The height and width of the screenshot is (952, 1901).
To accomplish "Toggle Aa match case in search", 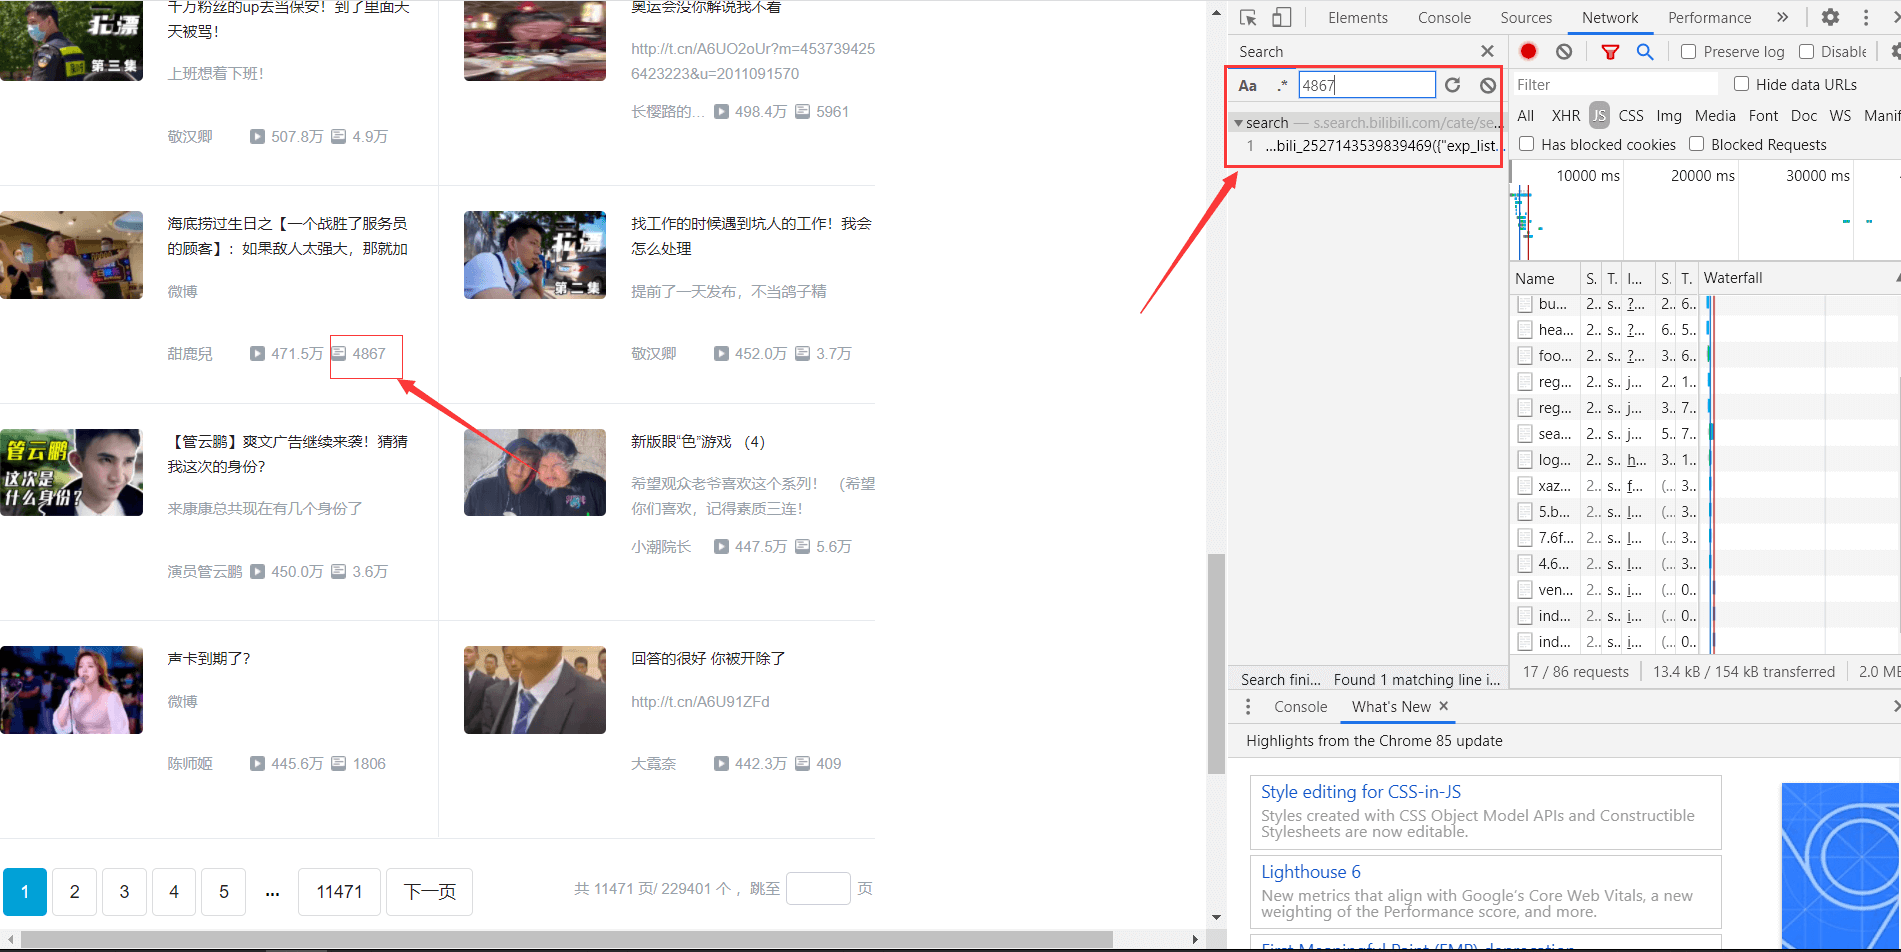I will click(1248, 86).
